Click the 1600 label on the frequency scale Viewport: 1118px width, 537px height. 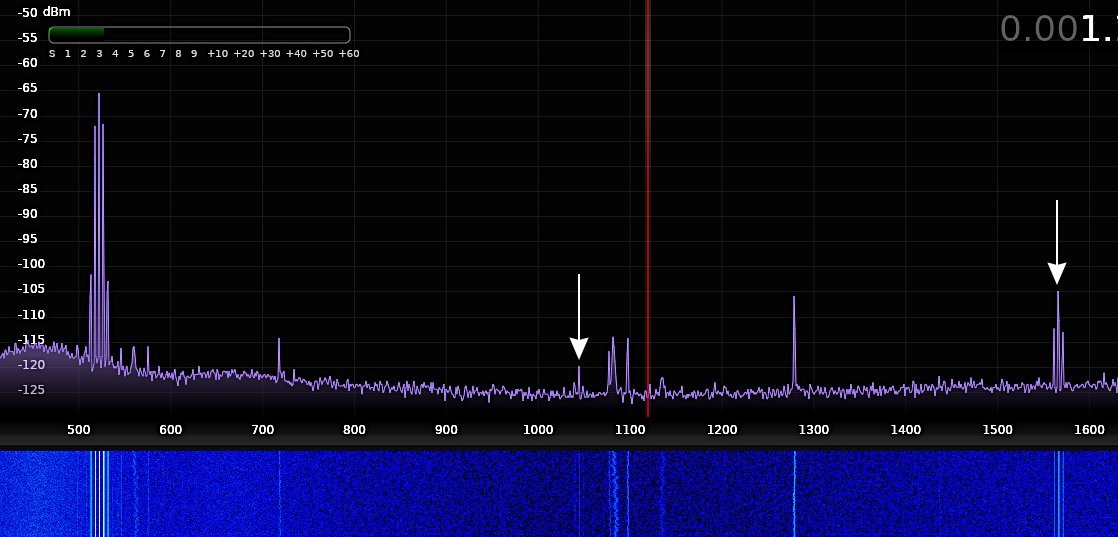point(1089,430)
